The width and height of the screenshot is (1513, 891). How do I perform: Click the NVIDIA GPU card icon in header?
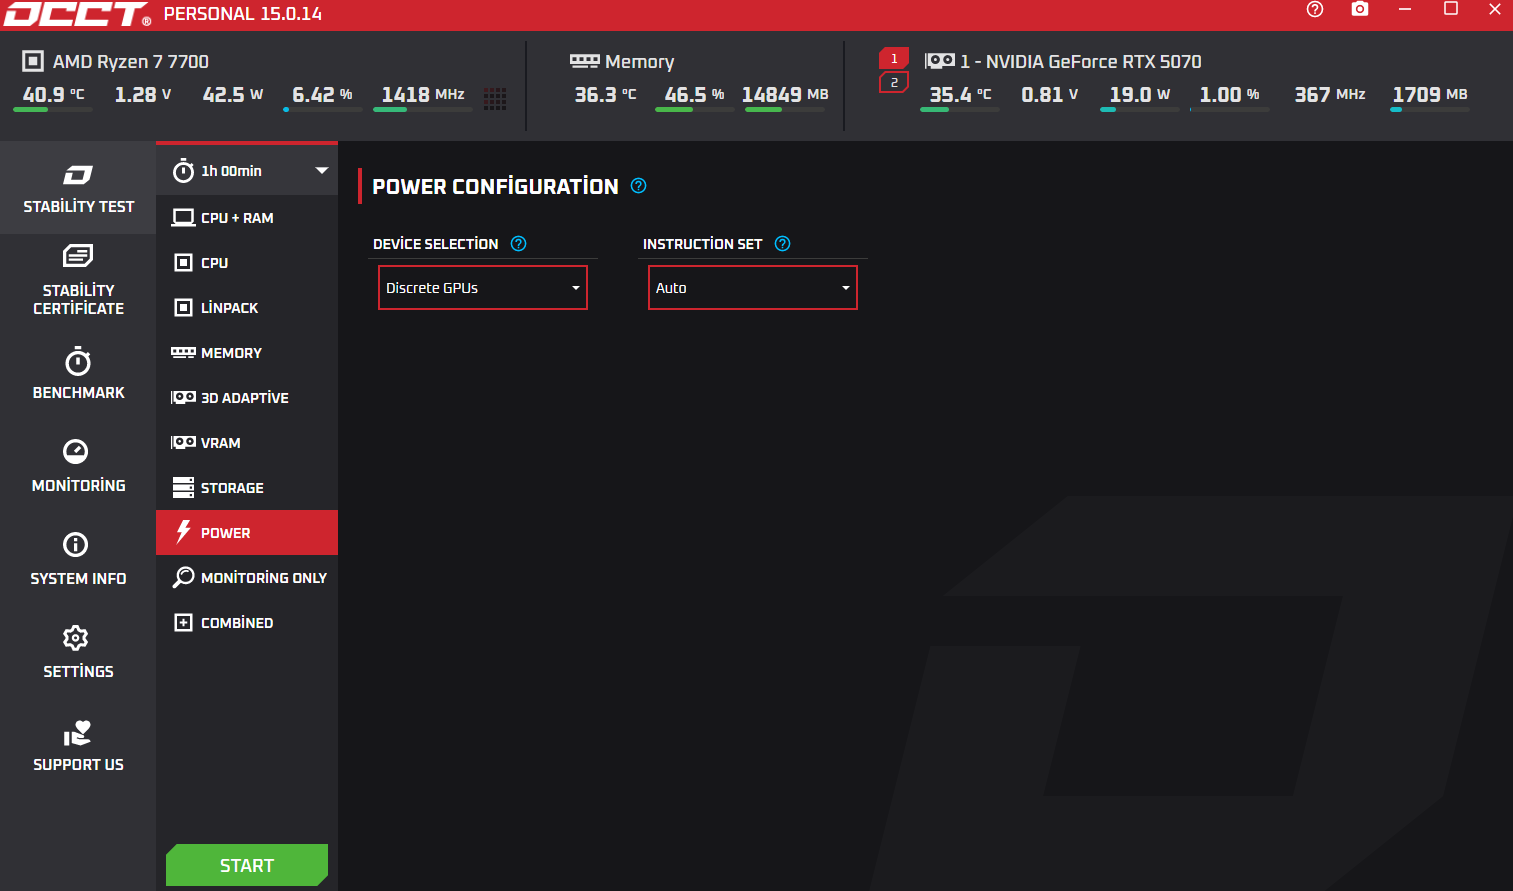[940, 61]
